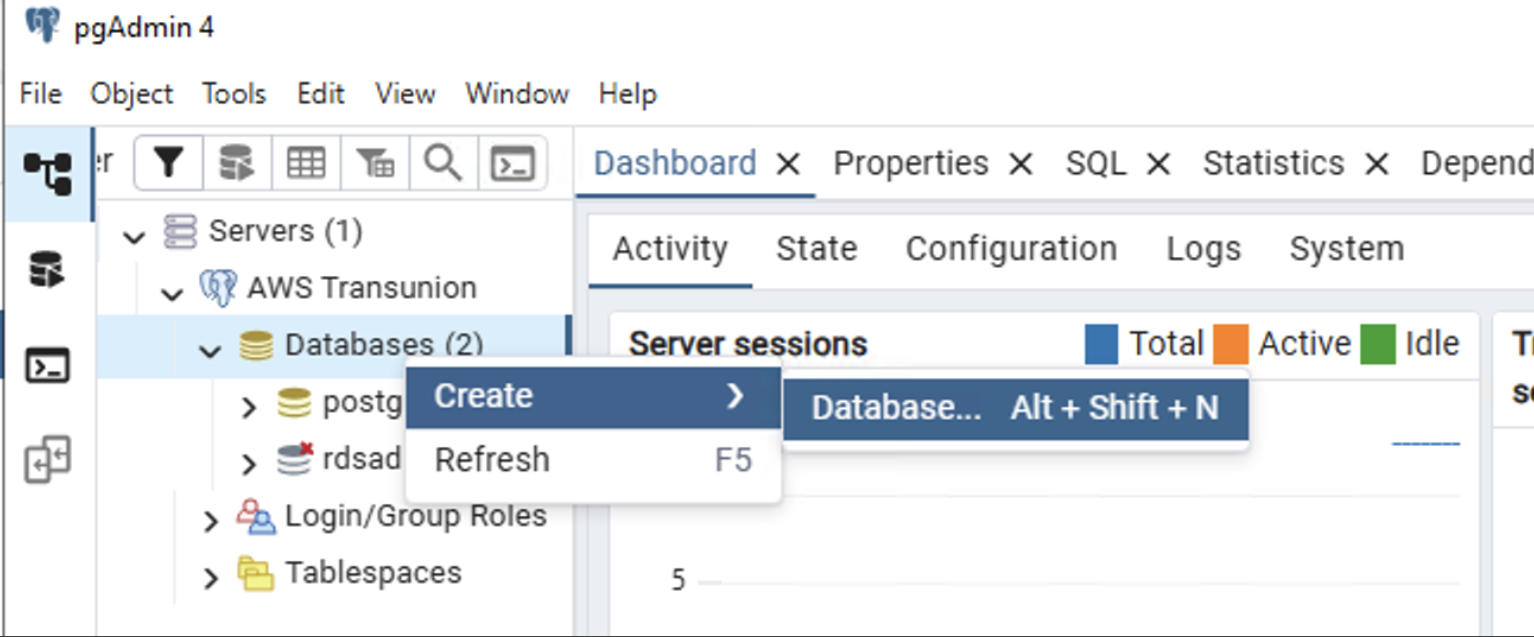
Task: Expand the rdsadmin database node
Action: click(250, 463)
